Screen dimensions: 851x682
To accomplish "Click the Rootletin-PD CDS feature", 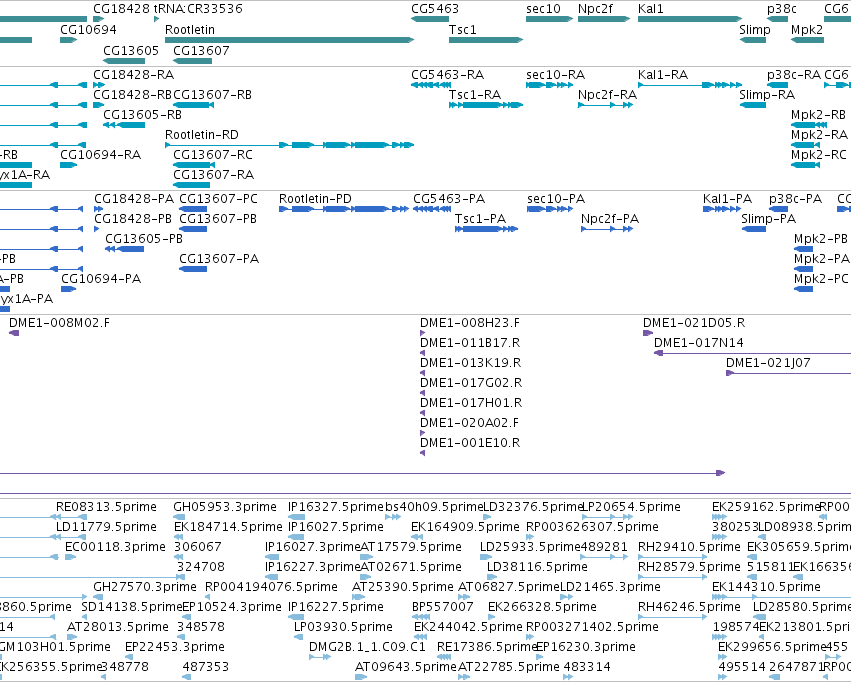I will (x=344, y=209).
